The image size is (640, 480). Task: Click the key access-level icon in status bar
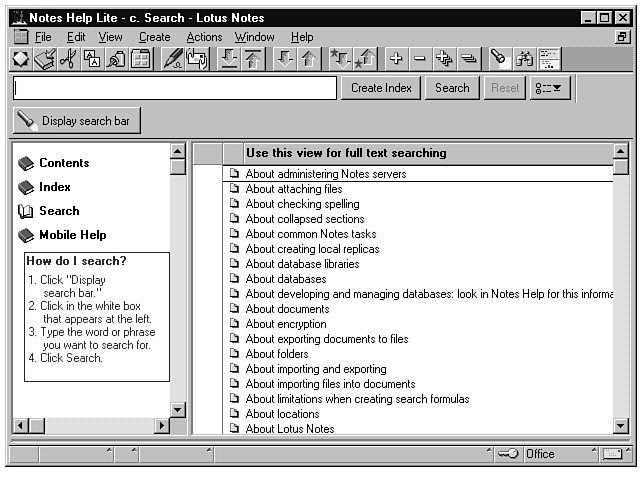[508, 454]
